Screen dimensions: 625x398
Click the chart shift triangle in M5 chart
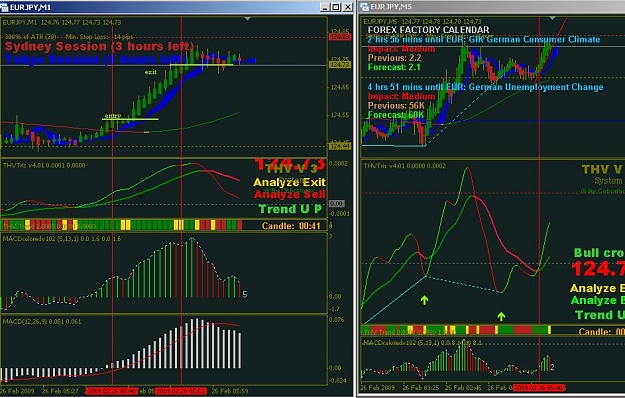tap(552, 18)
